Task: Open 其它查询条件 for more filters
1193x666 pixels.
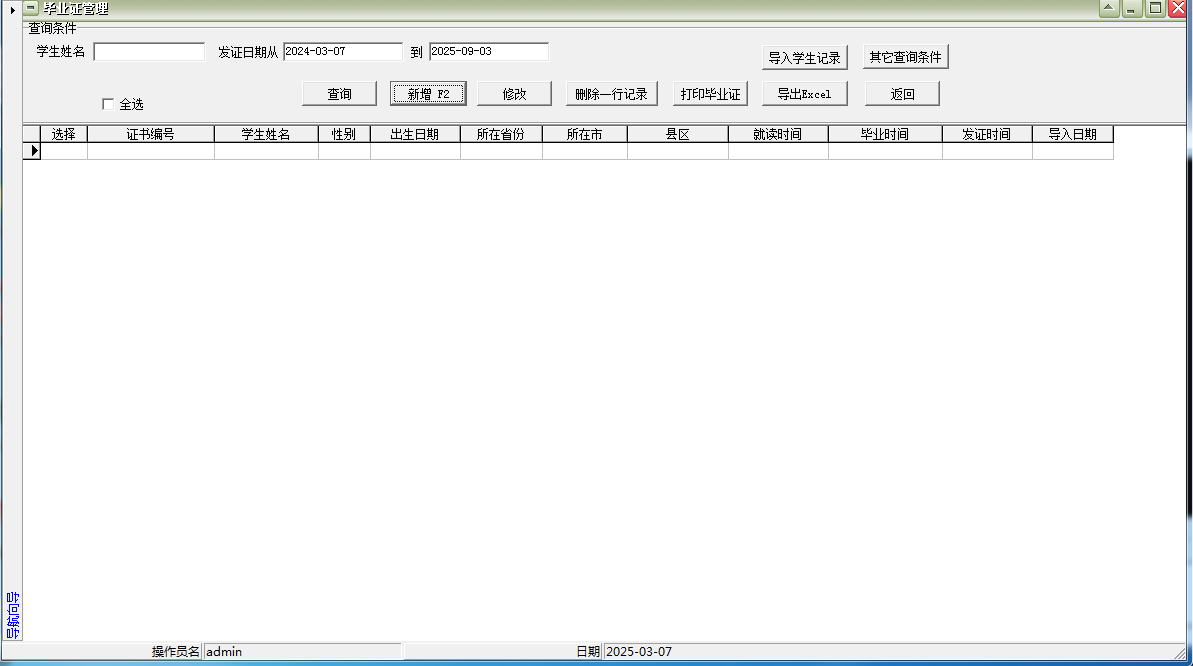Action: (903, 57)
